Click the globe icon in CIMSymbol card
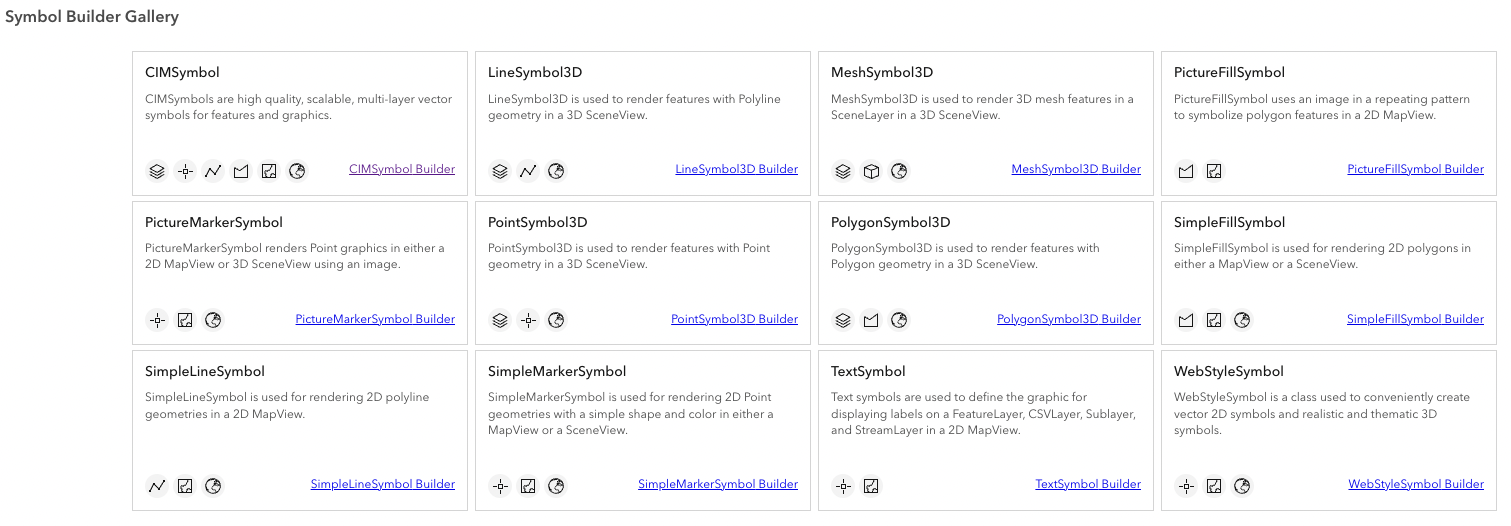 (x=297, y=171)
